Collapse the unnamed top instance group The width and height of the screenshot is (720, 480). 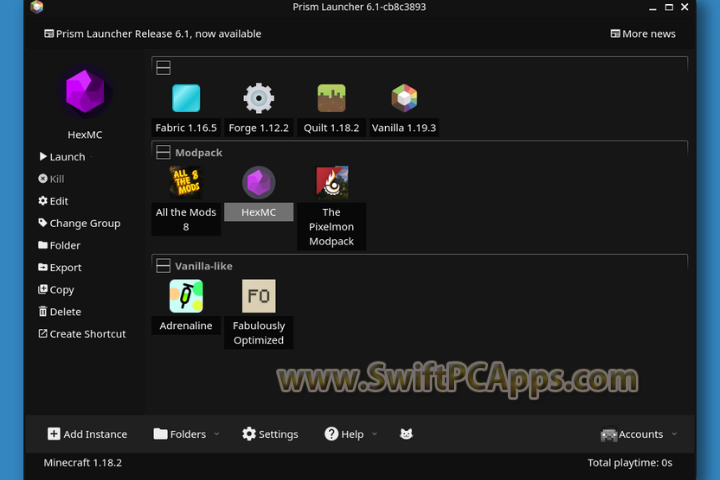click(163, 68)
